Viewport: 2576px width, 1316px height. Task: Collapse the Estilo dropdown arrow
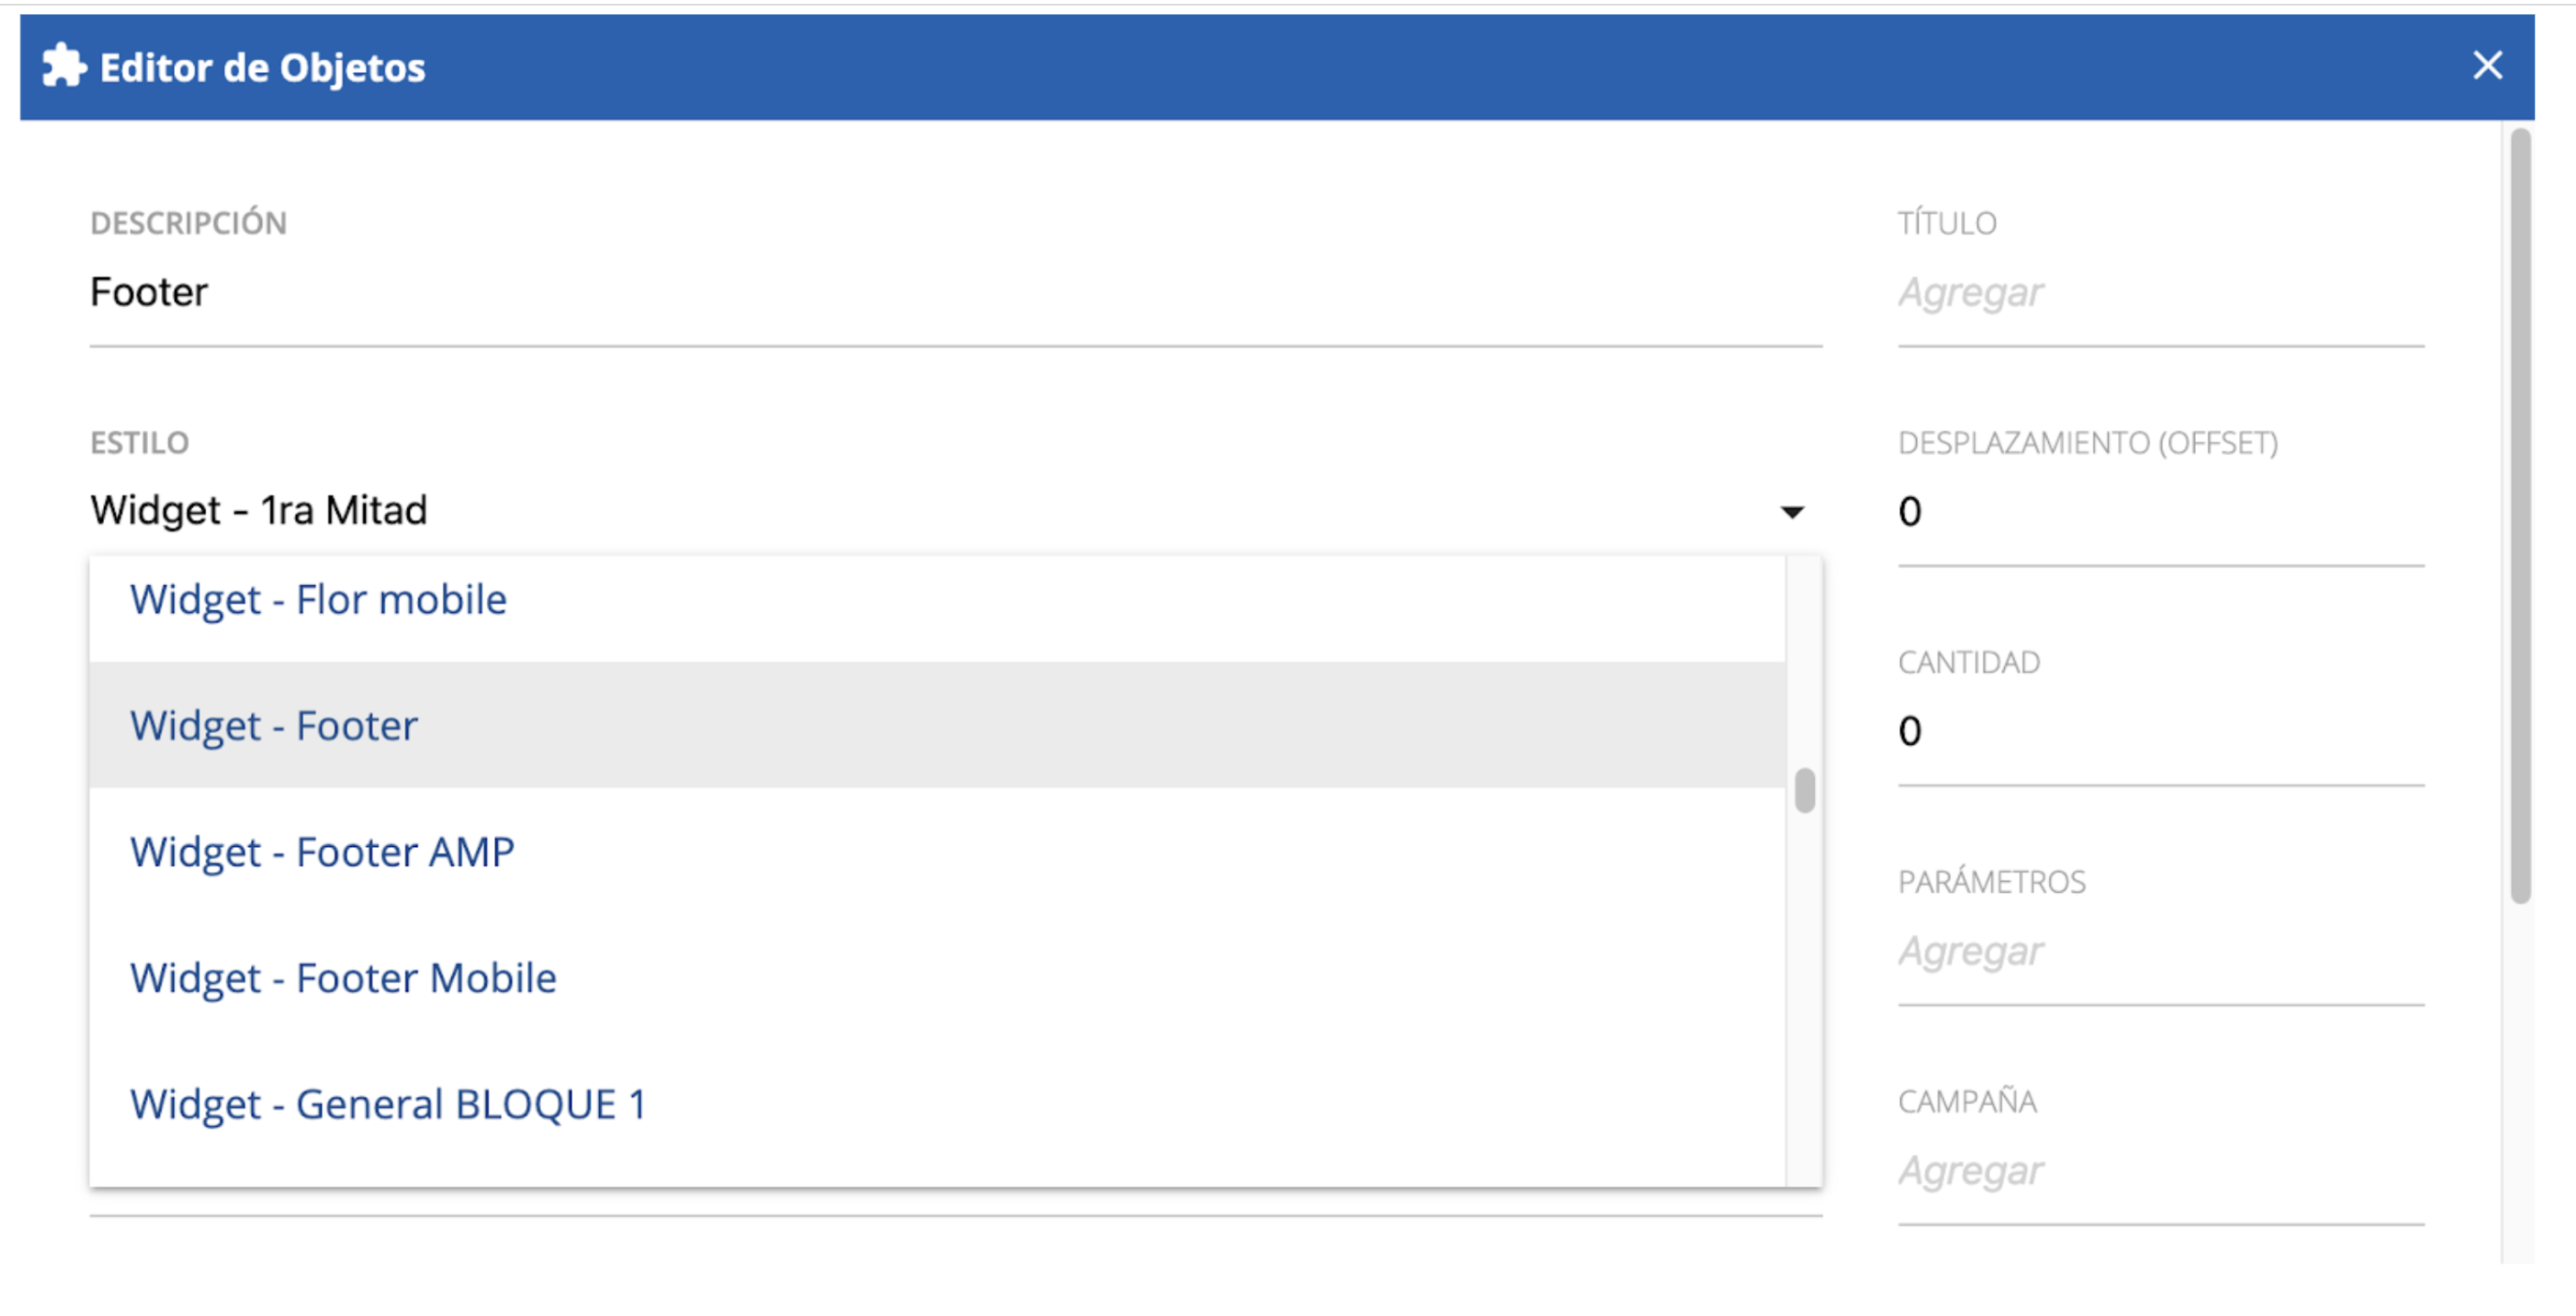pos(1792,512)
